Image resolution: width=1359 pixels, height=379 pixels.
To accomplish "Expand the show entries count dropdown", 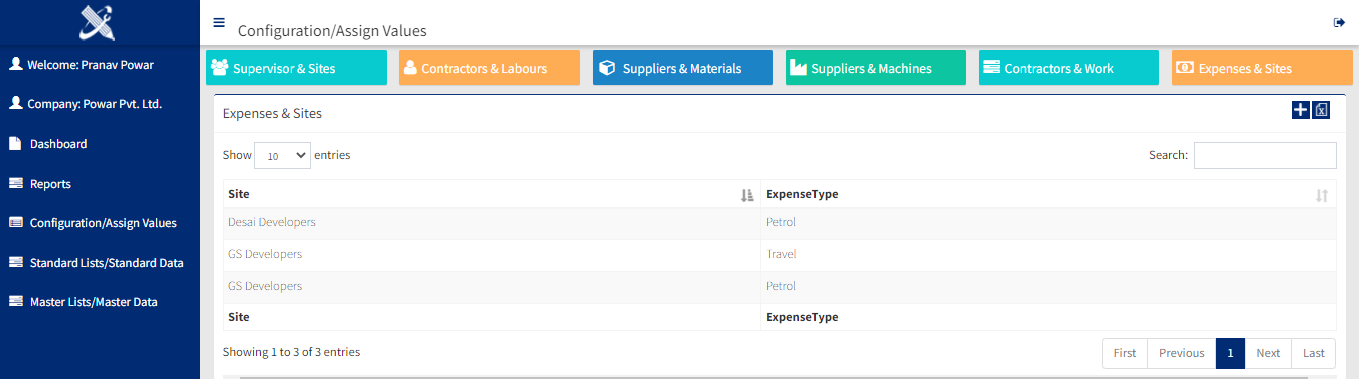I will click(282, 156).
